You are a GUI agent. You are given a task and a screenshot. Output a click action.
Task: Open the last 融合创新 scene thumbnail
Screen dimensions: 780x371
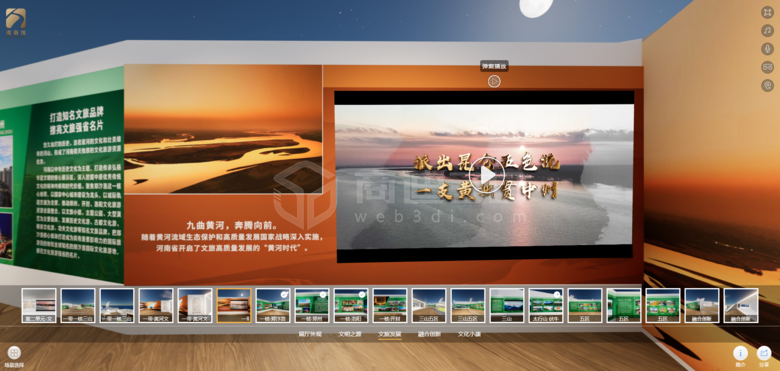coord(741,305)
